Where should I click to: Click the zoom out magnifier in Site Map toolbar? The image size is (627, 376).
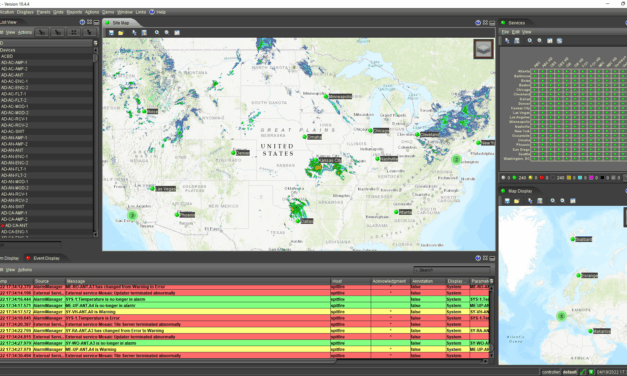167,33
